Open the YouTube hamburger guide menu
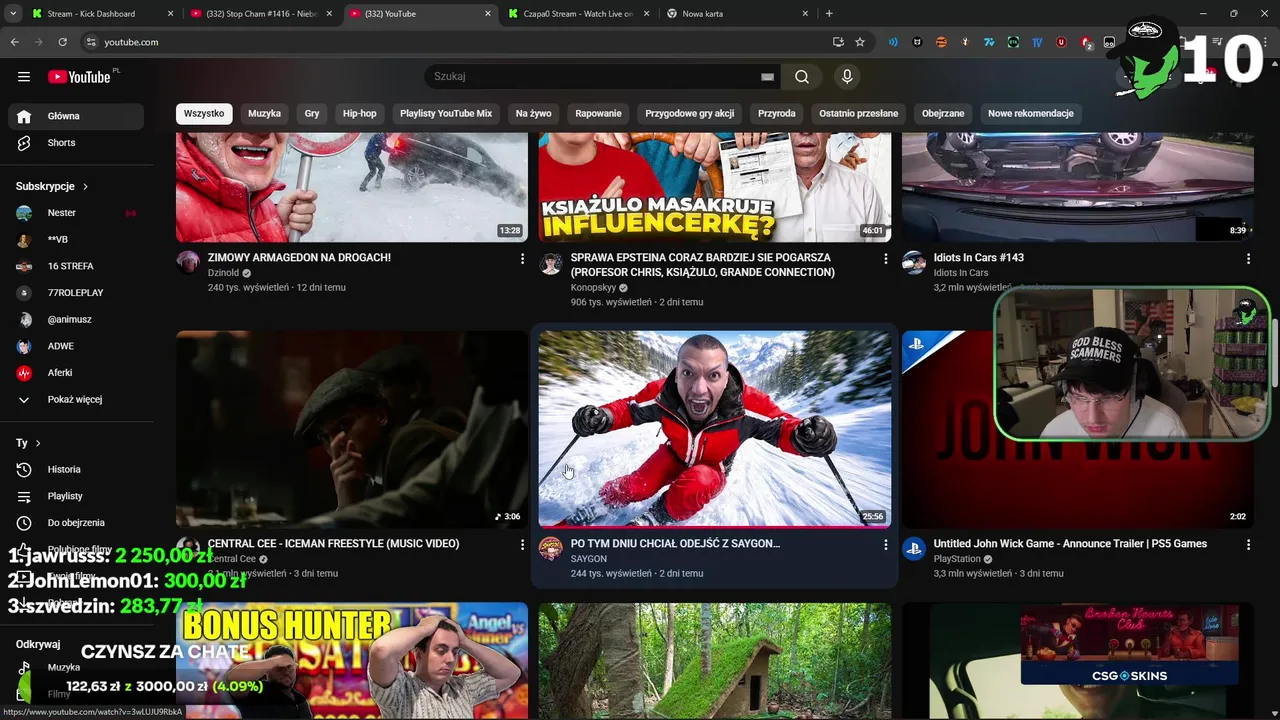Screen dimensions: 1280x720 tap(24, 77)
